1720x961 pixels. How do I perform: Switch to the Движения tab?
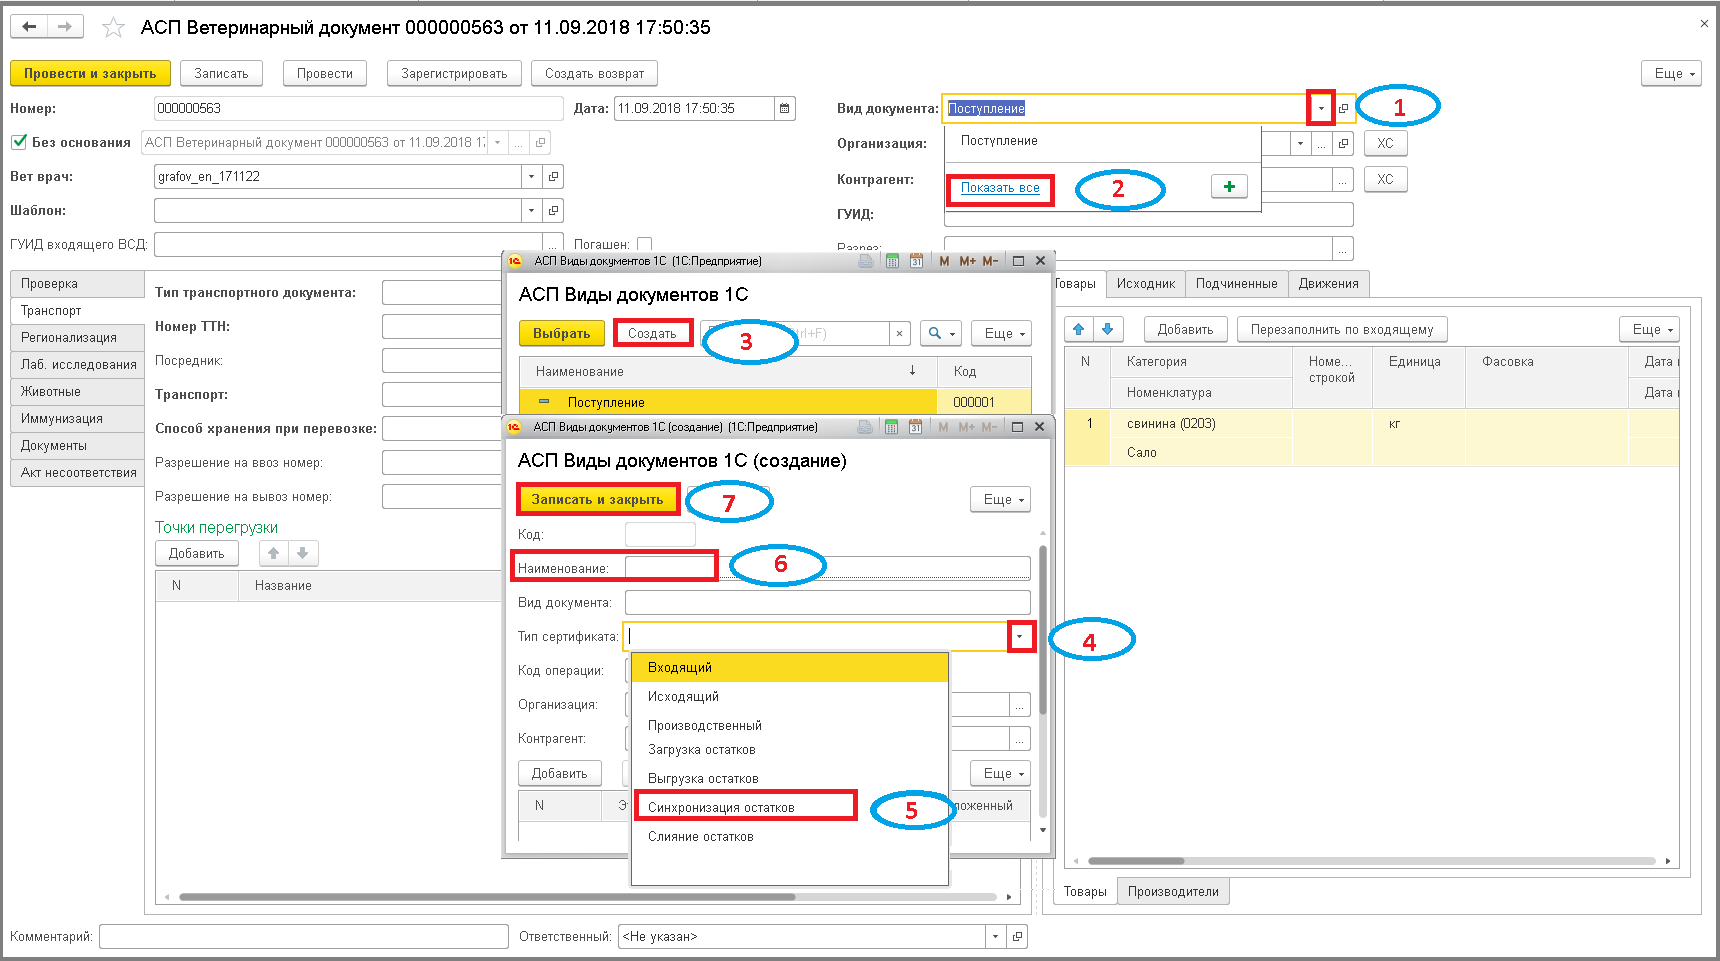pyautogui.click(x=1328, y=284)
